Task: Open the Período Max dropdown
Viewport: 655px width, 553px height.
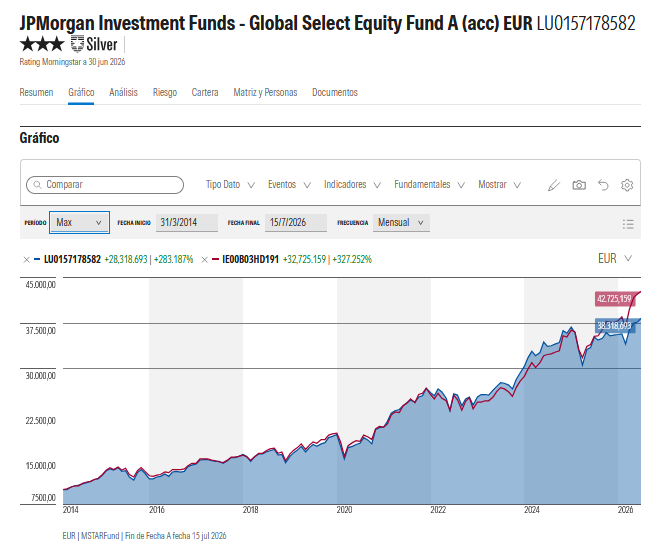Action: coord(79,222)
